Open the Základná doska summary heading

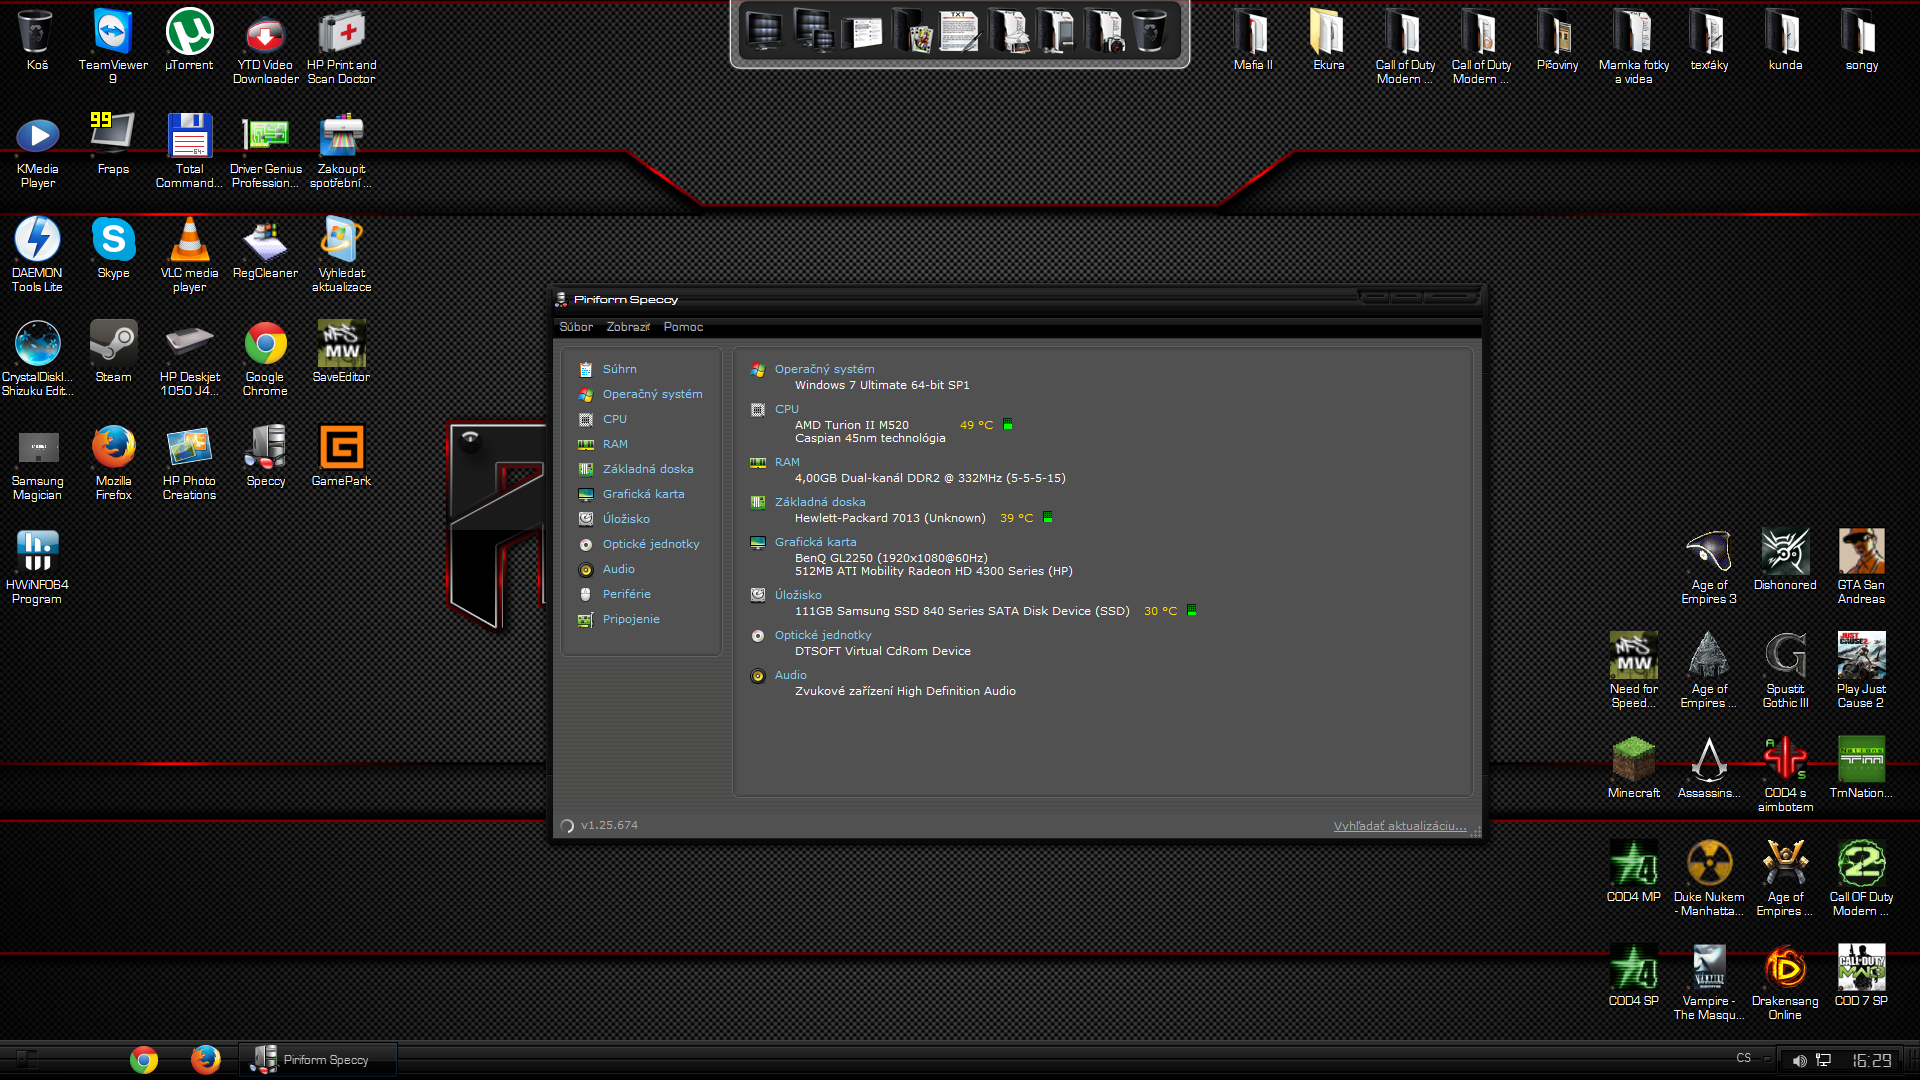[820, 502]
